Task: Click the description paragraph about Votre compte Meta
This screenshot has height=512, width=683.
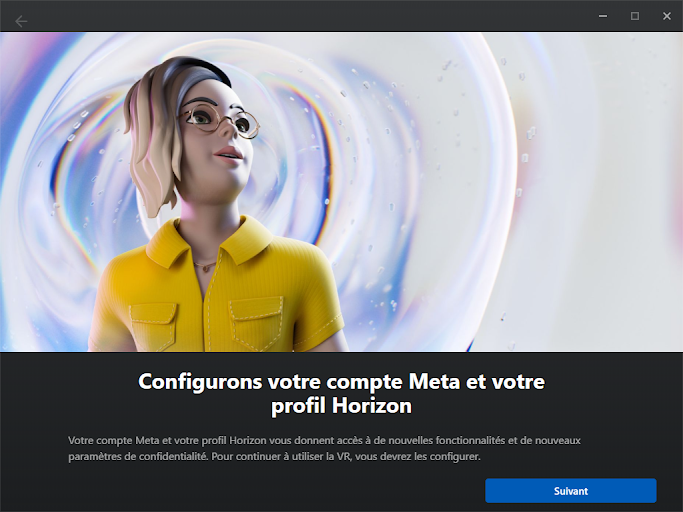Action: [x=324, y=448]
